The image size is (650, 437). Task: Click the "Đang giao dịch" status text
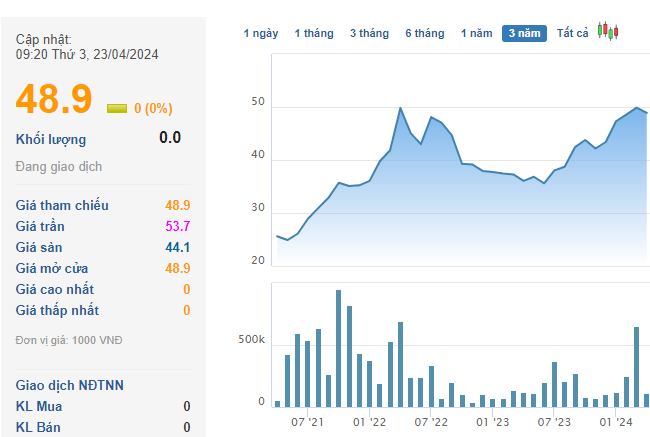[x=59, y=167]
